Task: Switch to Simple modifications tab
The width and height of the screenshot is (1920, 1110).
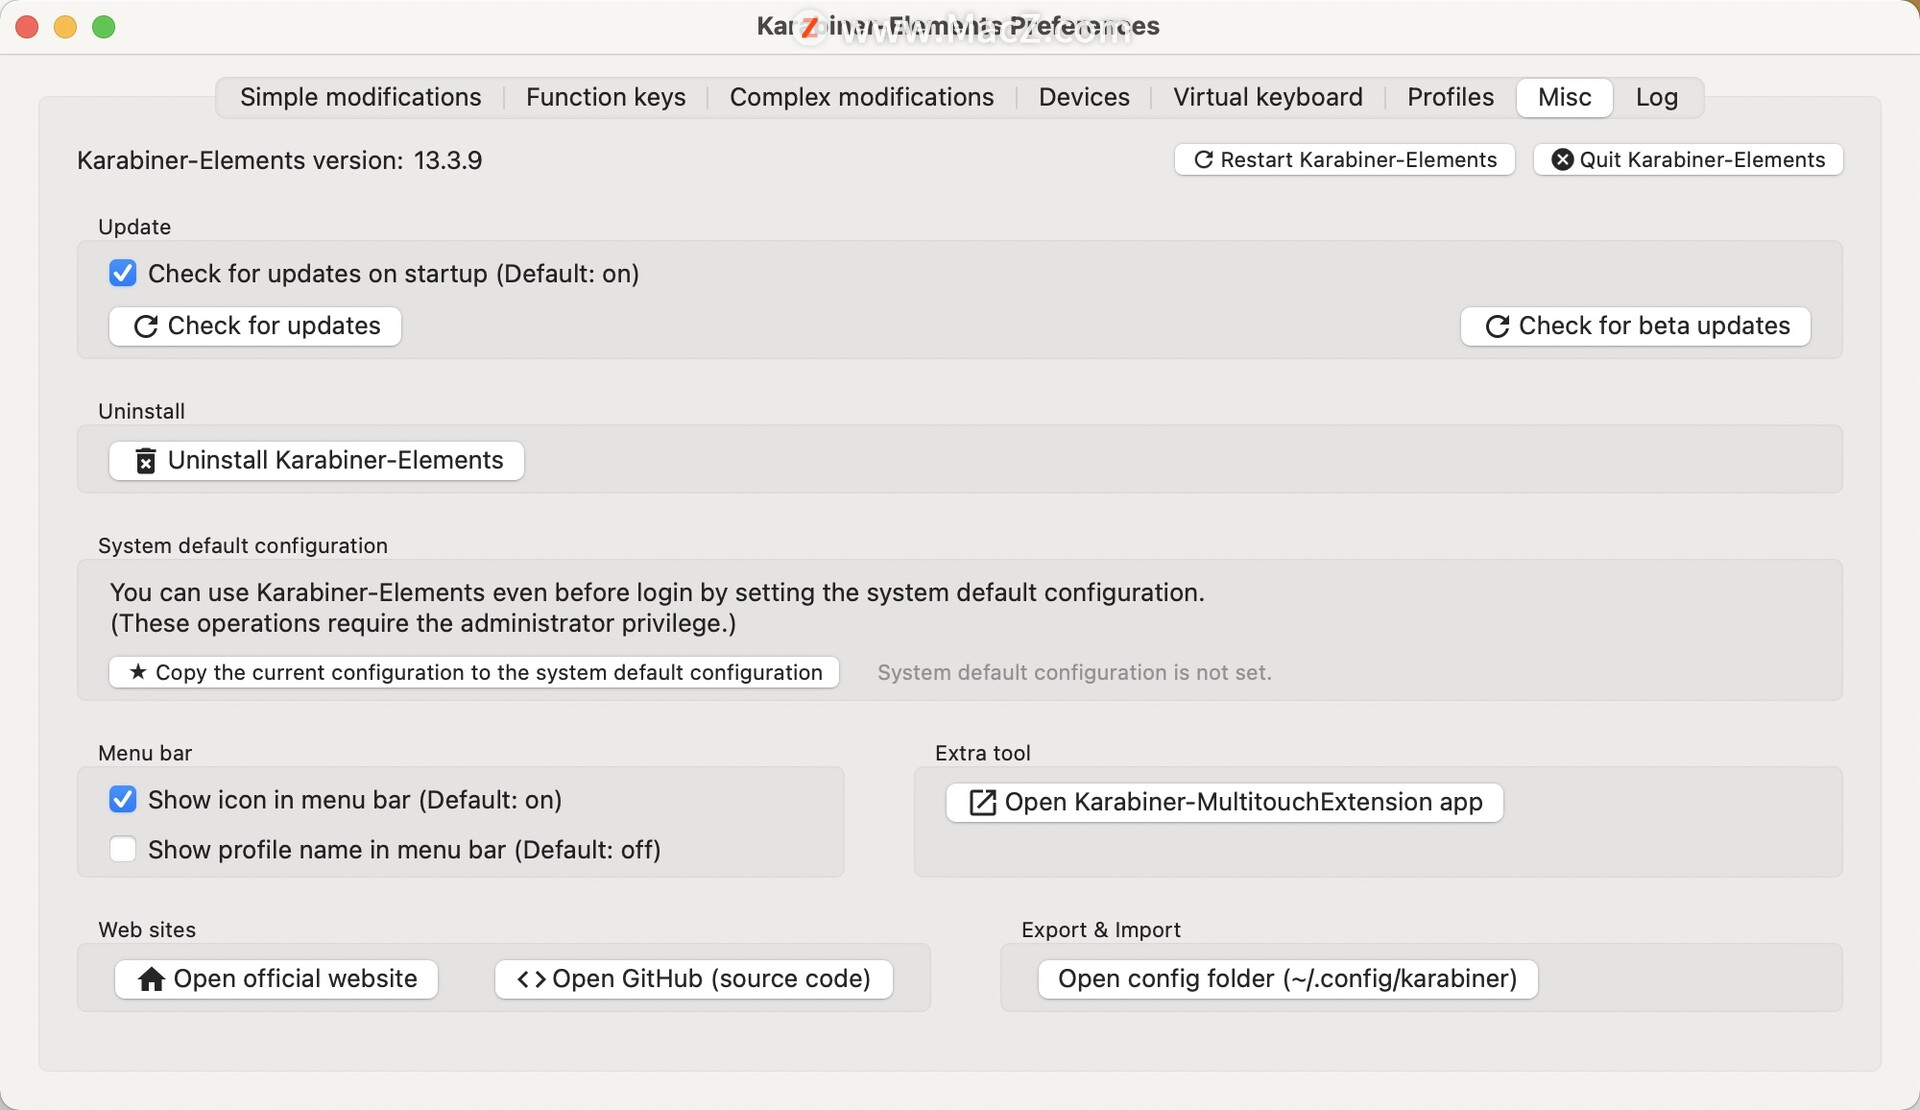Action: pyautogui.click(x=360, y=97)
